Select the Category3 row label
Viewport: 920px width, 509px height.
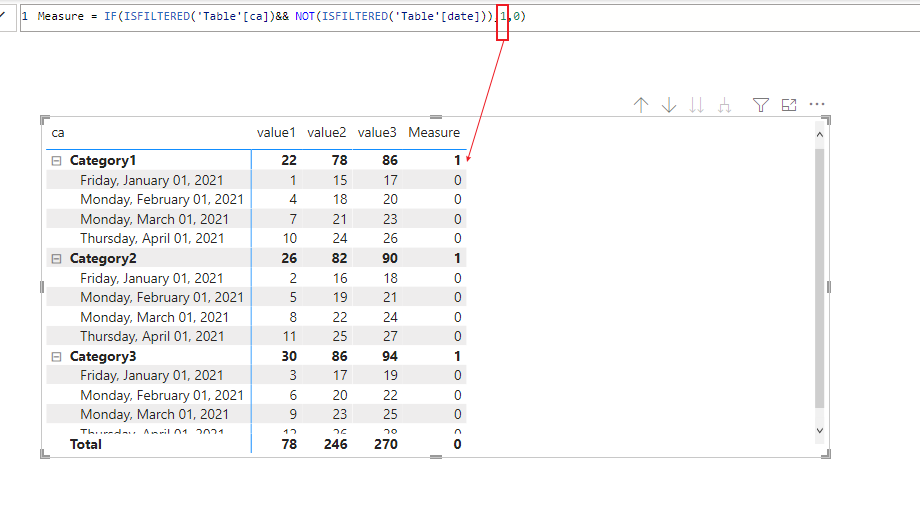pos(103,357)
